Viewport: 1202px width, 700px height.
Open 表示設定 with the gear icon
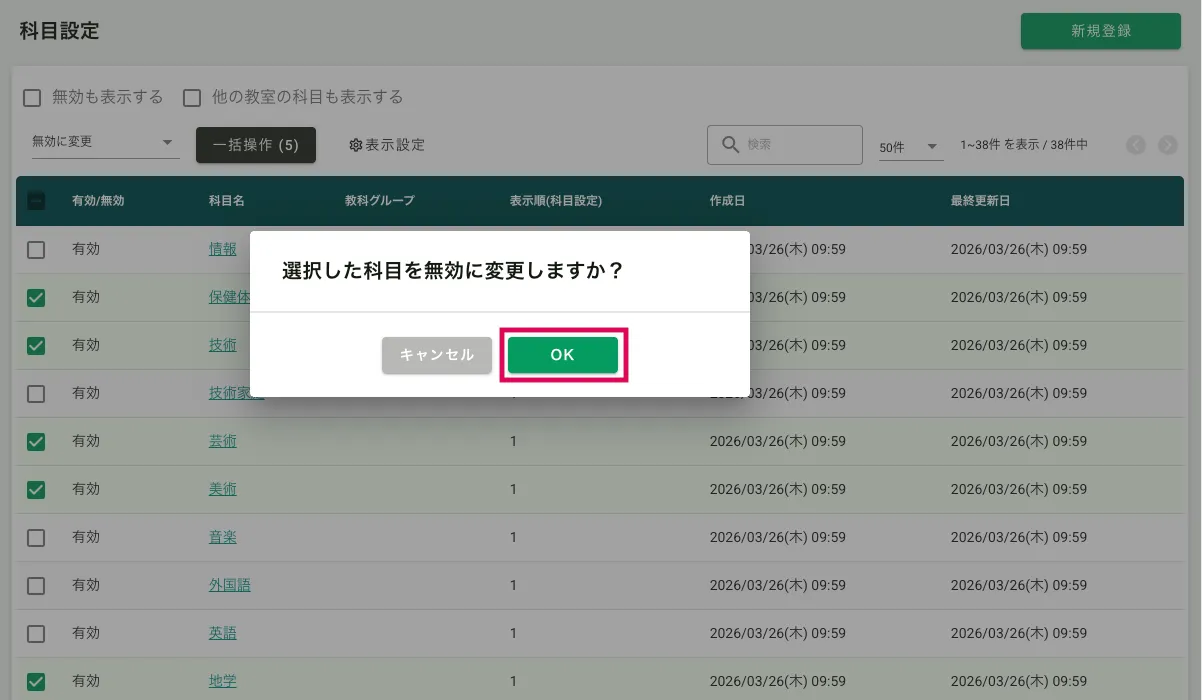tap(387, 145)
